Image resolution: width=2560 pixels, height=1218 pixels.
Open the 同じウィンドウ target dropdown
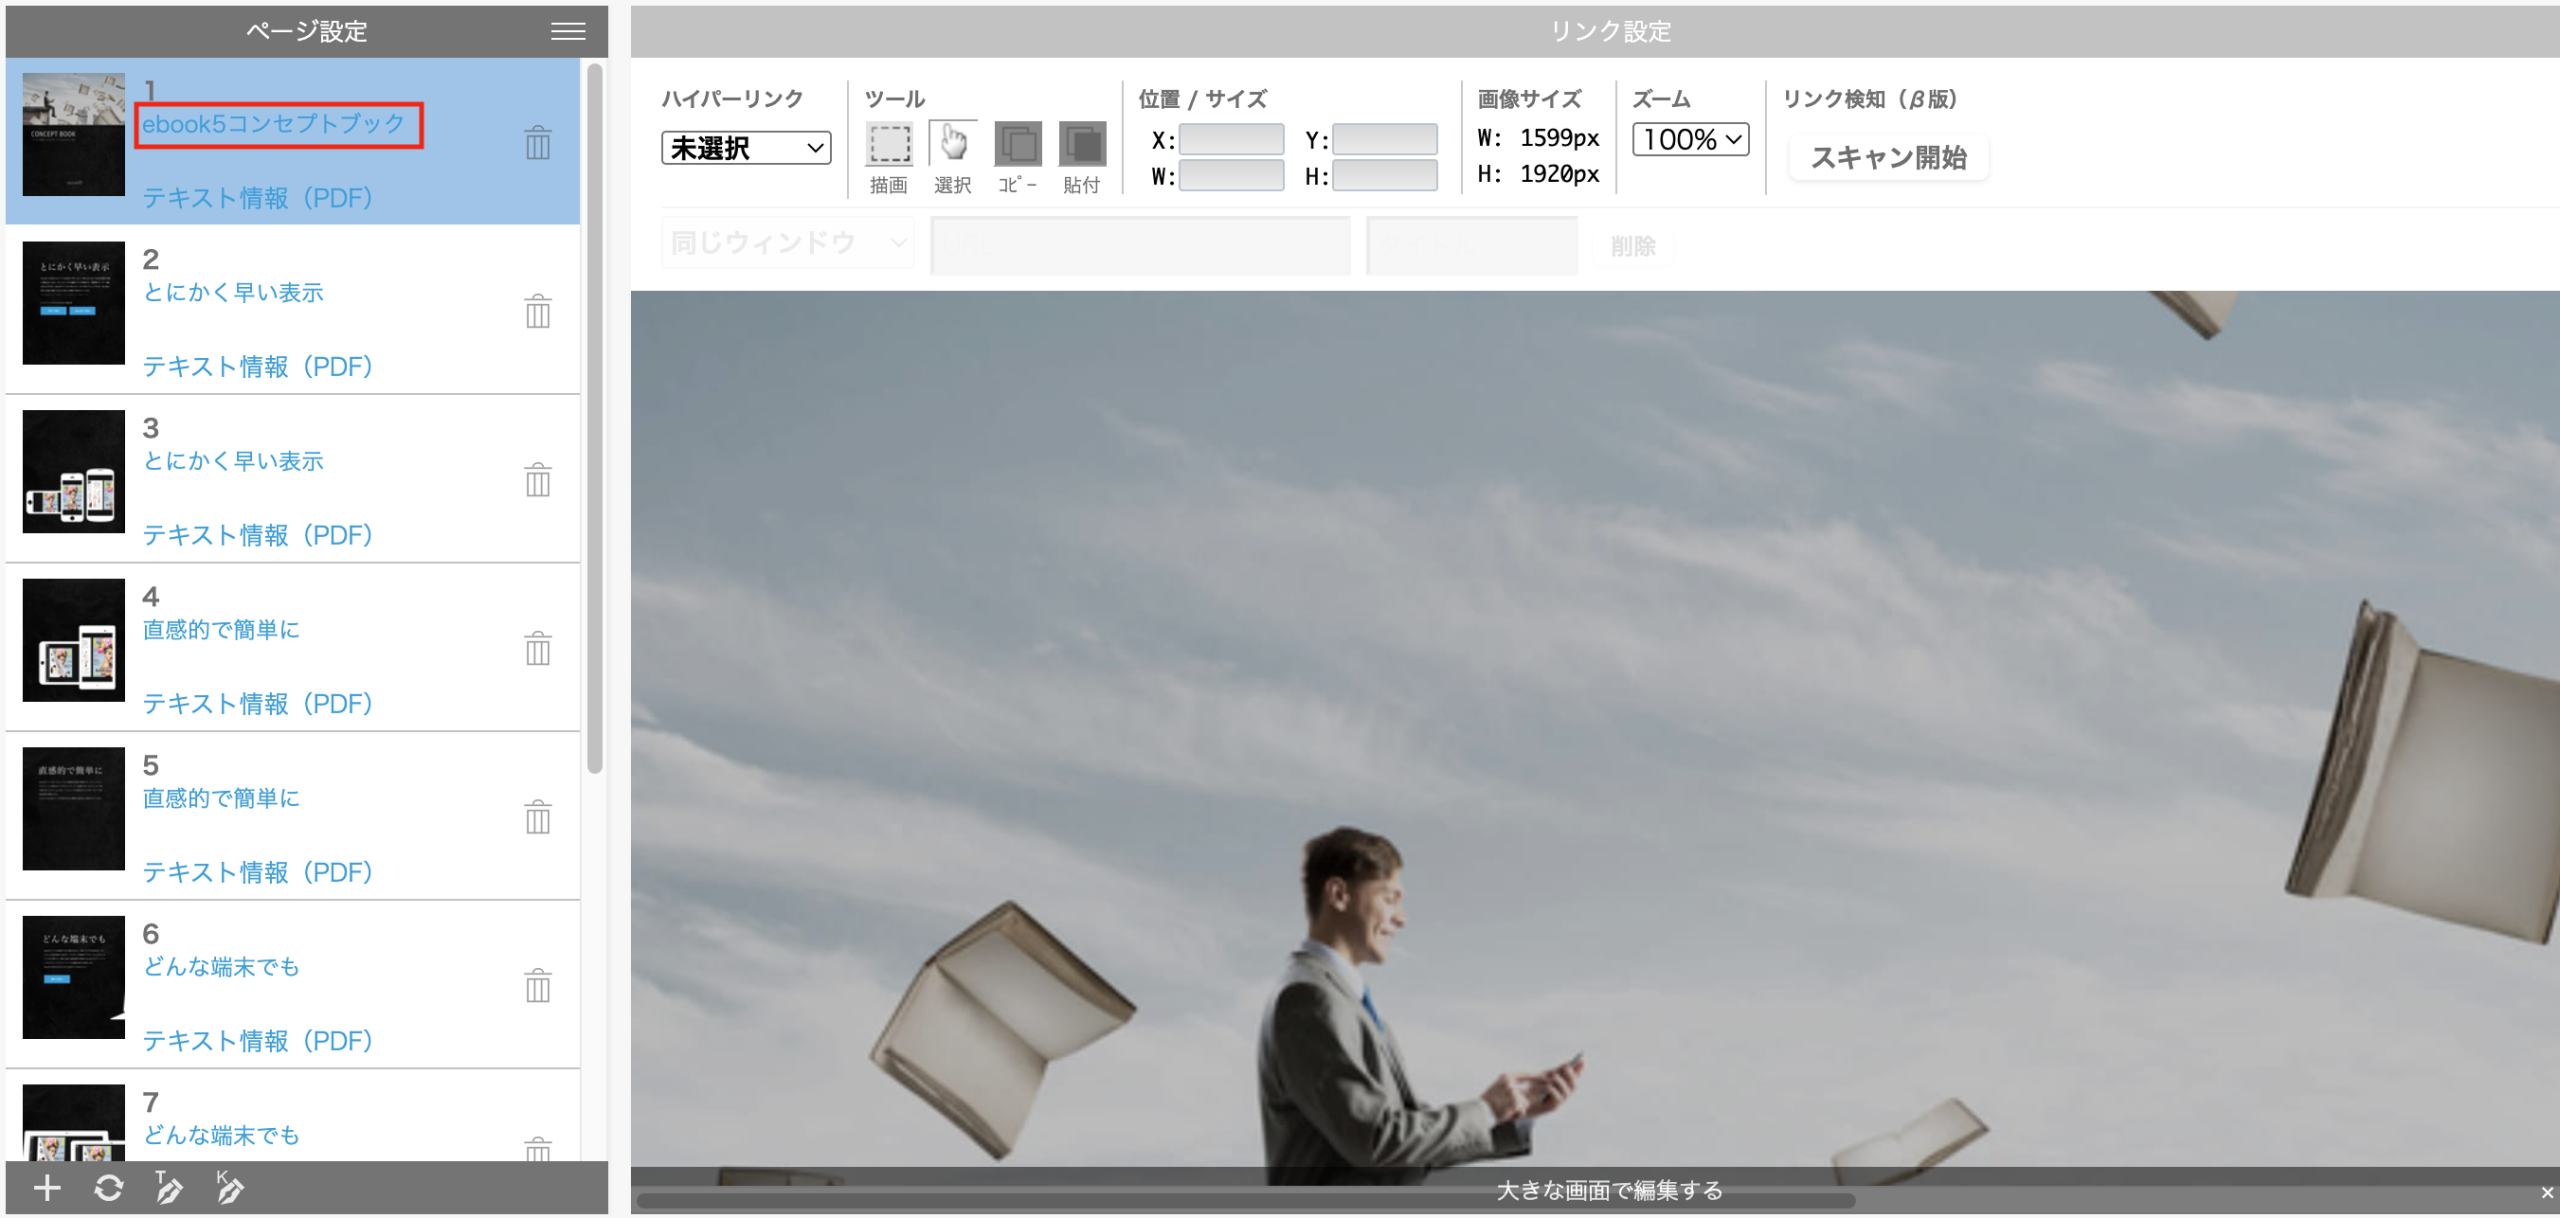(x=788, y=243)
